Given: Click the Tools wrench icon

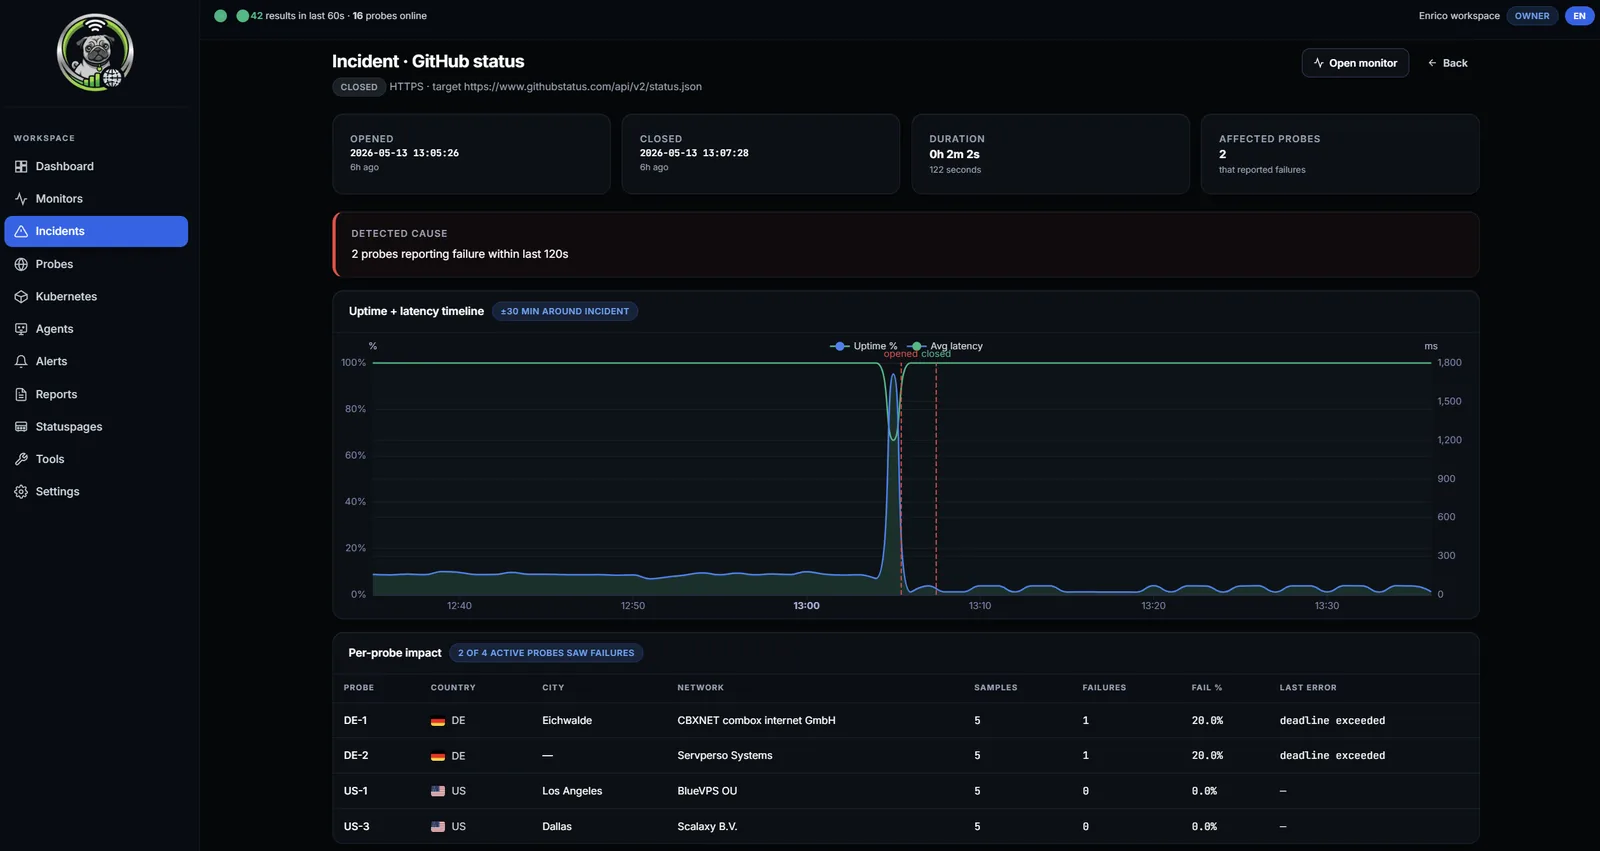Looking at the screenshot, I should coord(21,459).
